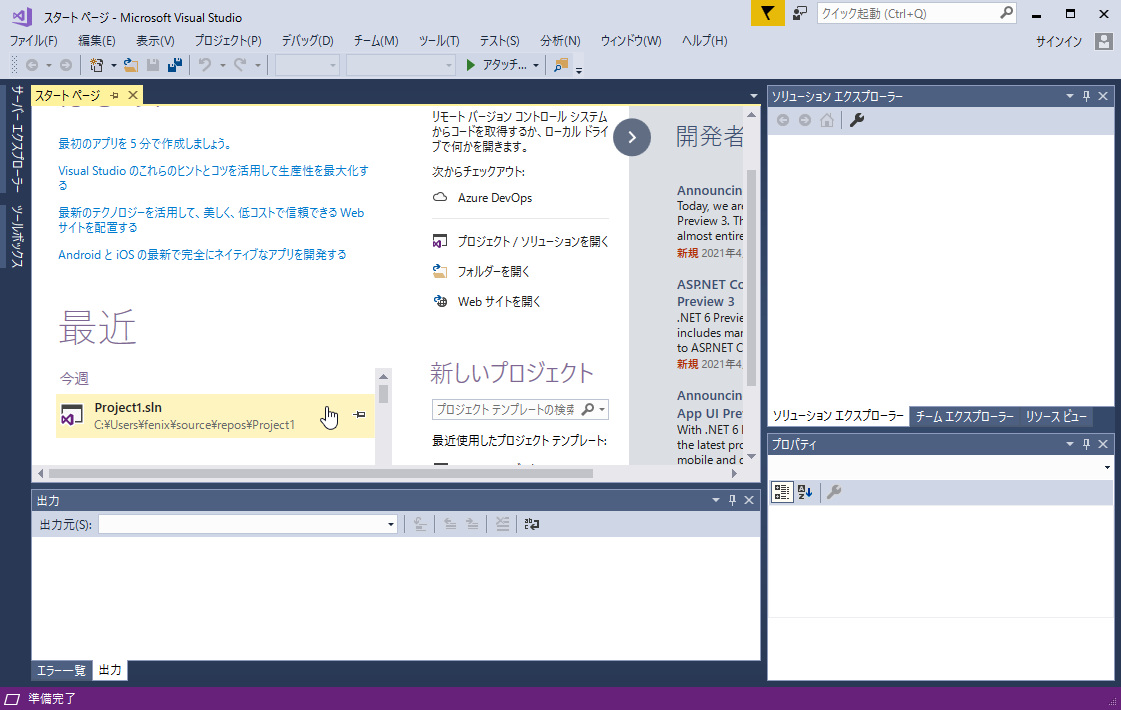Screen dimensions: 1121x710
Task: Click the Navigate Backward arrow in main toolbar
Action: tap(32, 65)
